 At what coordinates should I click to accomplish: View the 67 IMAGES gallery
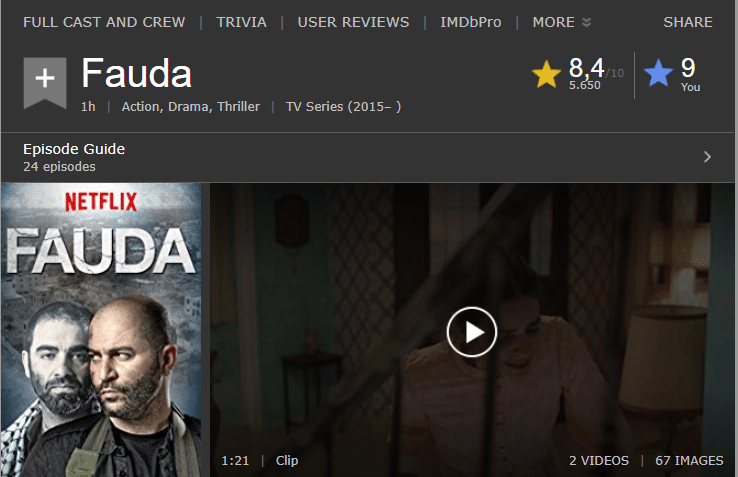point(689,461)
